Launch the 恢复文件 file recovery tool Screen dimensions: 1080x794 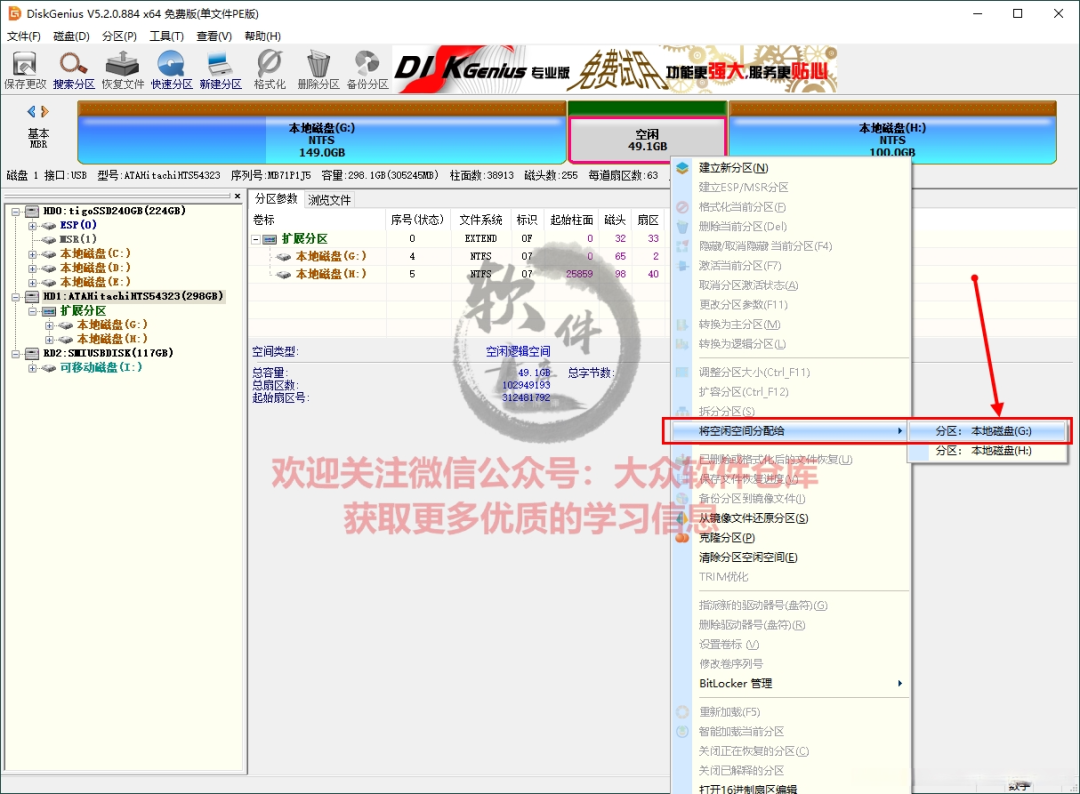[123, 70]
